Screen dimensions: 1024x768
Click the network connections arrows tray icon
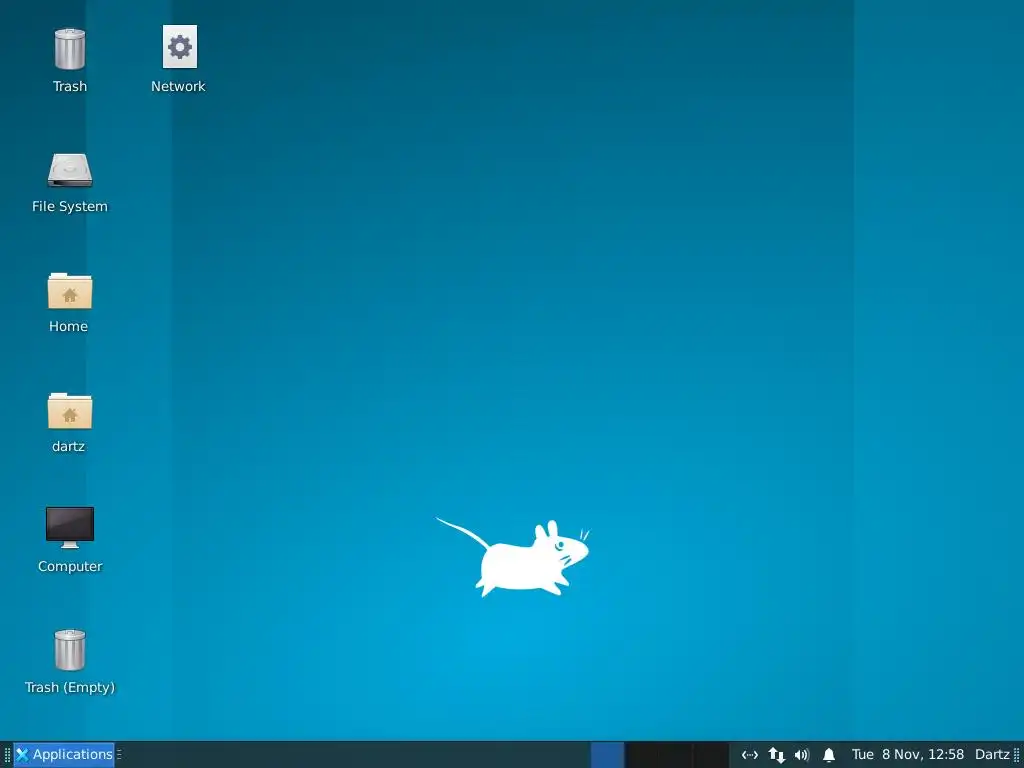[776, 755]
